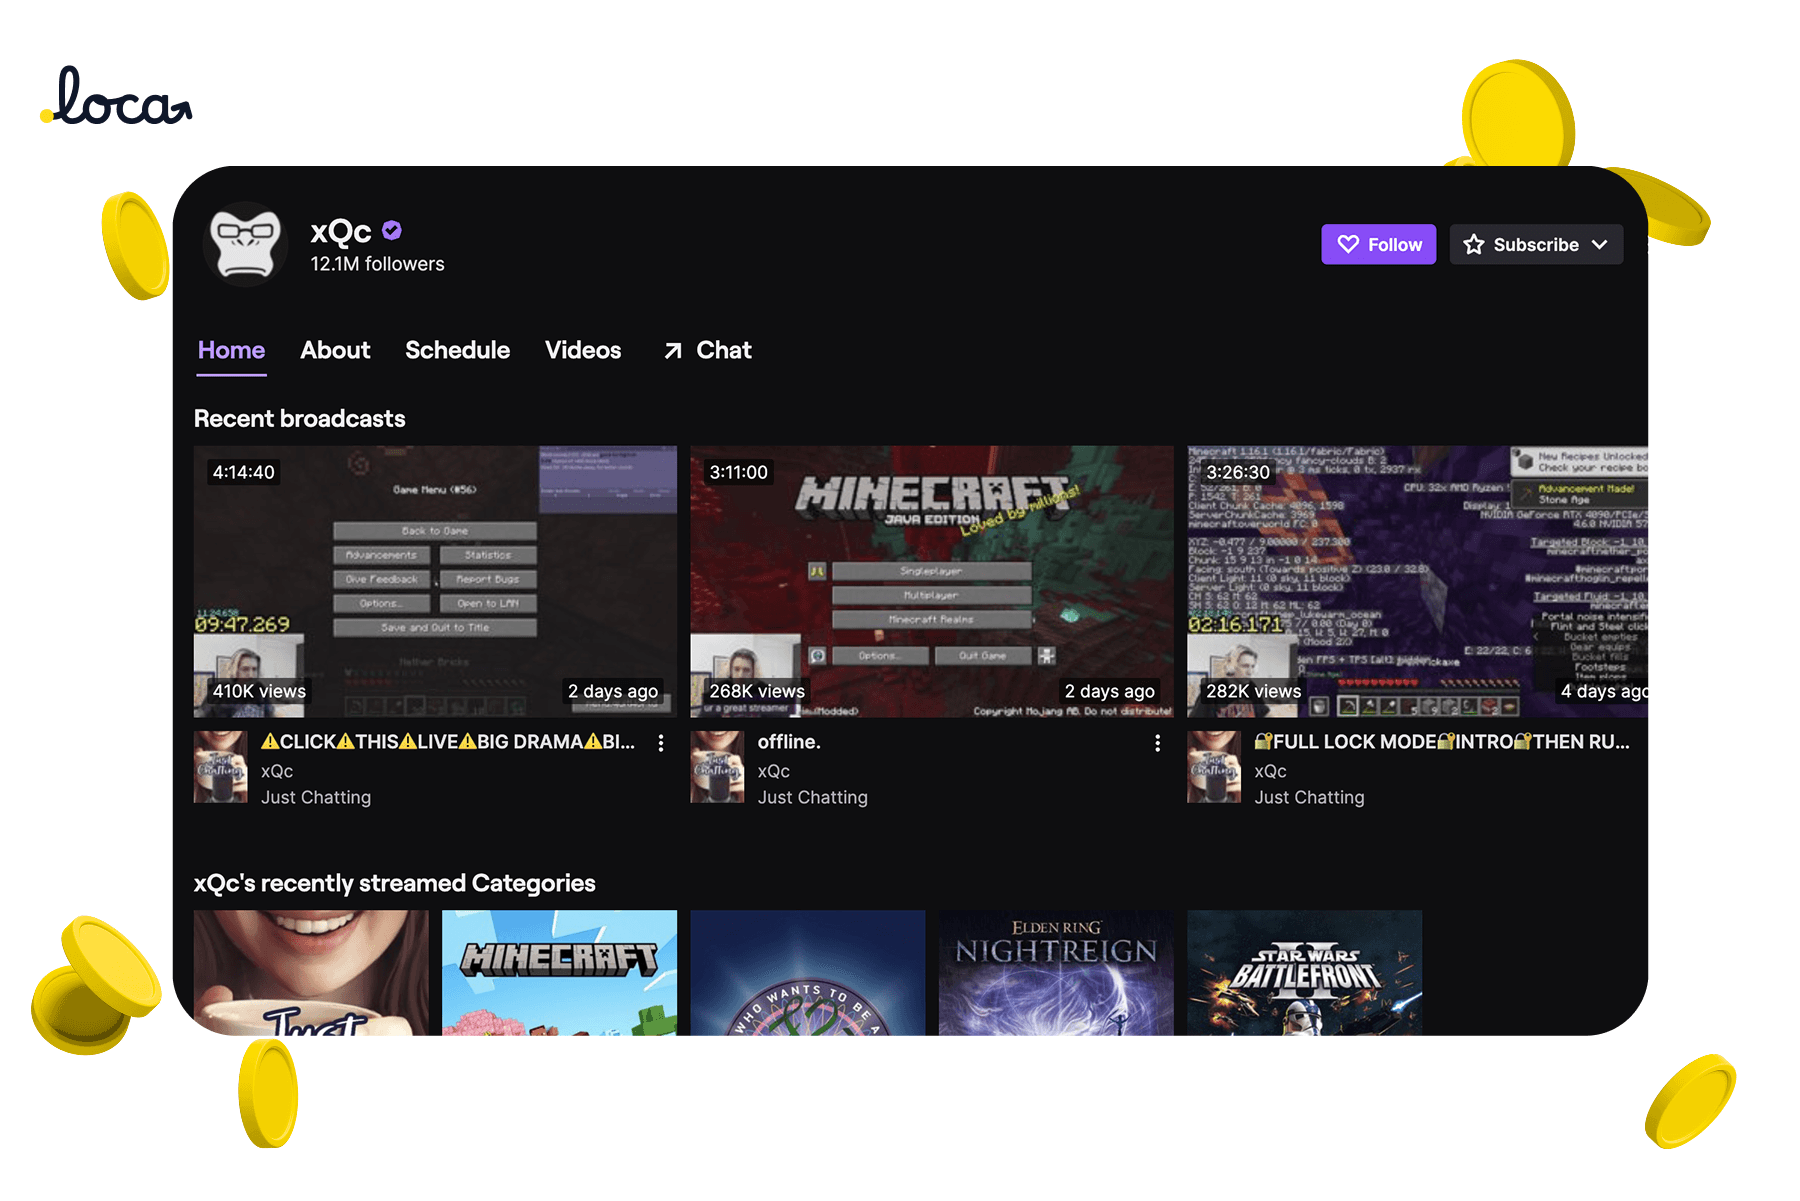Click the Recent broadcasts heading
Screen dimensions: 1800x1201
tap(300, 419)
